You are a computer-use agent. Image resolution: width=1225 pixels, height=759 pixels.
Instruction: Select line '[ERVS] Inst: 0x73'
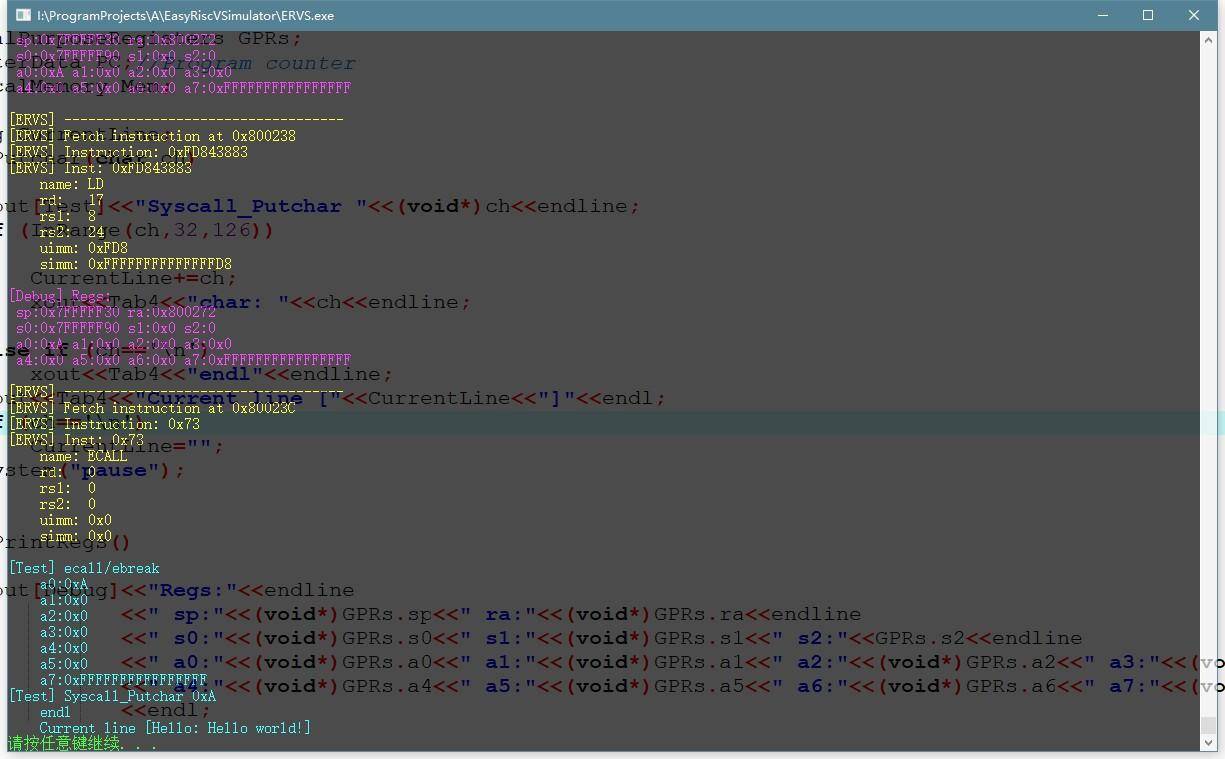(x=76, y=440)
